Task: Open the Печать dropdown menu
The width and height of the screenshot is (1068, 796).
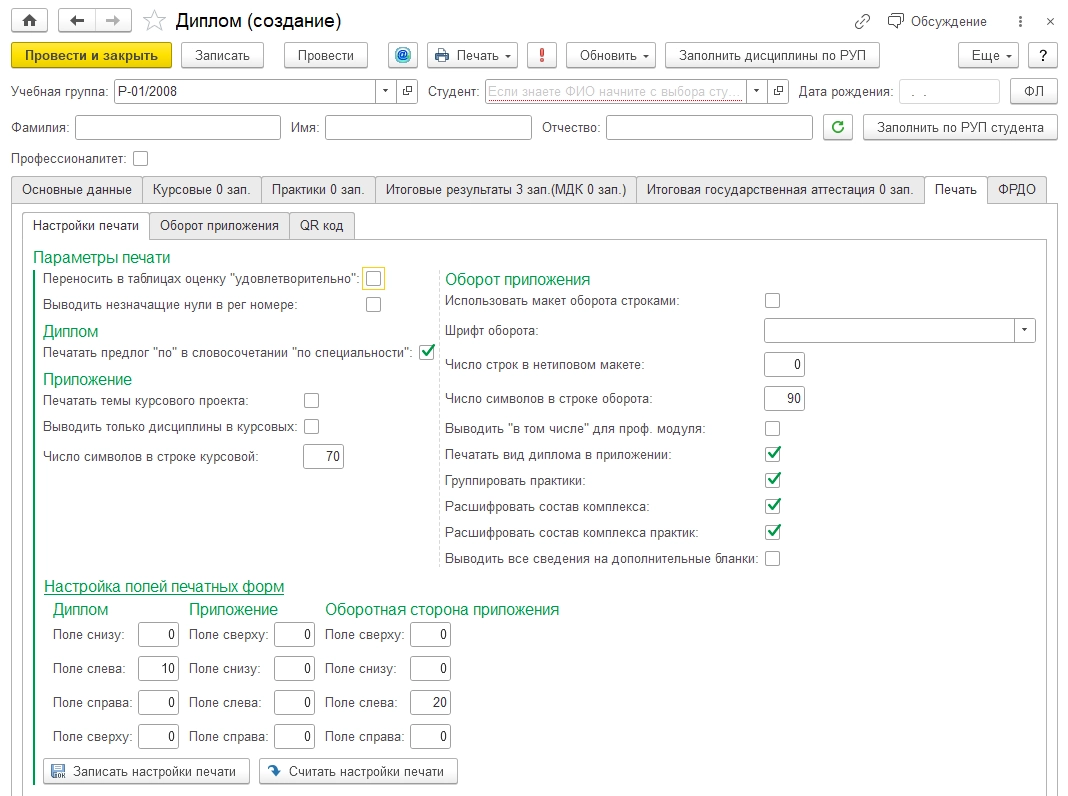Action: click(x=473, y=55)
